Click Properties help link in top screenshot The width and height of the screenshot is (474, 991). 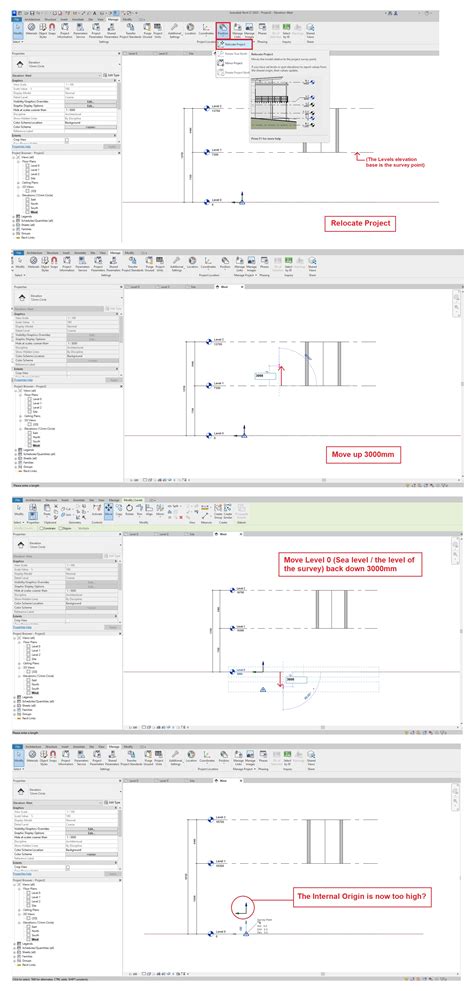pos(23,147)
